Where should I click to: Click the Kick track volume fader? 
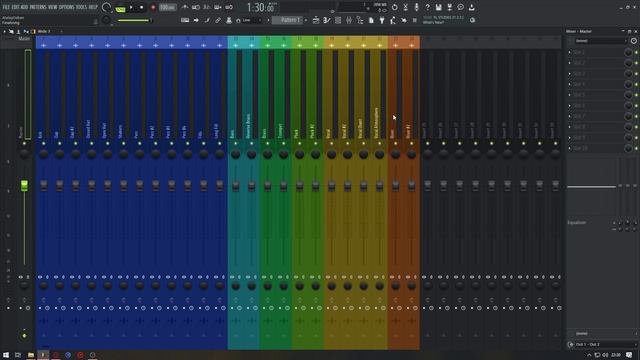[x=44, y=185]
